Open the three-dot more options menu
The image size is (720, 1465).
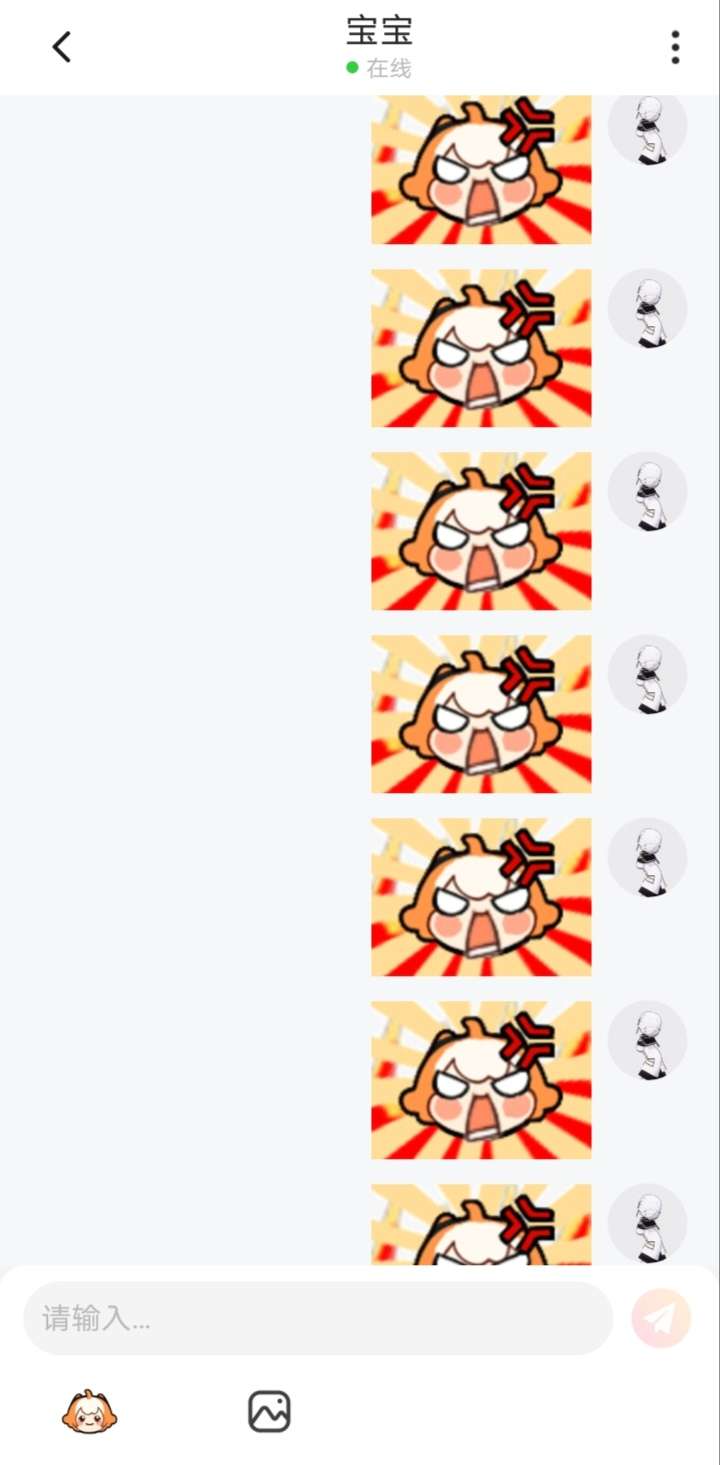pyautogui.click(x=675, y=47)
